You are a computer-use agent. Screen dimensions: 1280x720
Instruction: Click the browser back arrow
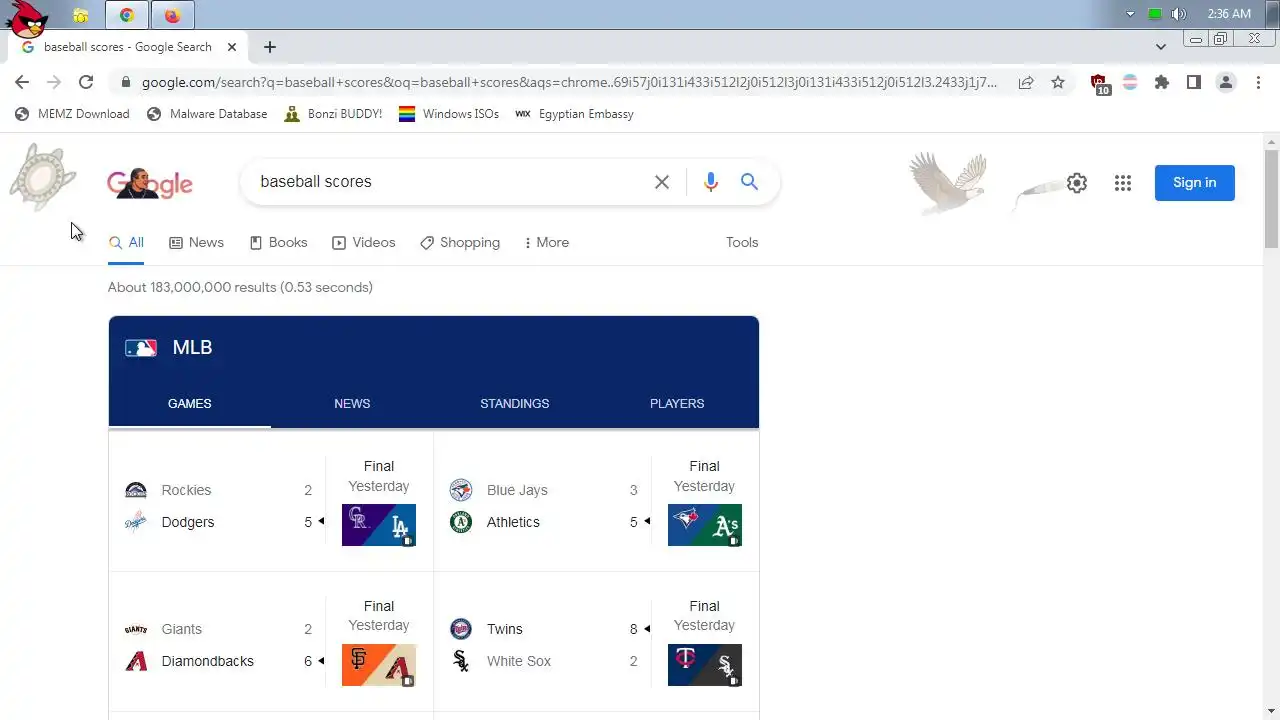point(22,83)
